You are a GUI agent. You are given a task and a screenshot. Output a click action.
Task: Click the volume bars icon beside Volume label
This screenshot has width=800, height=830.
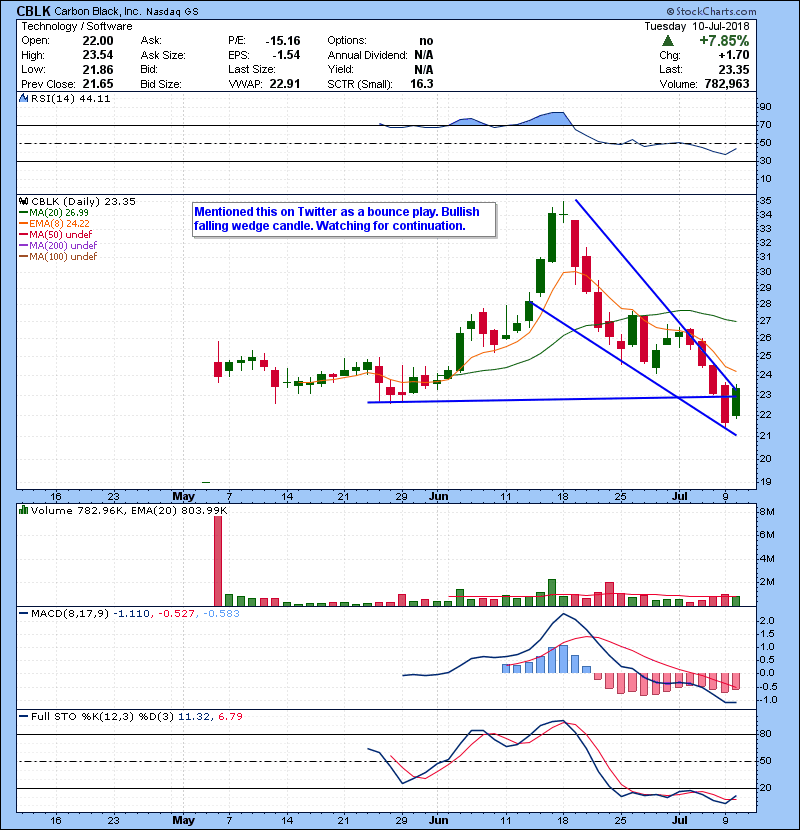coord(23,510)
